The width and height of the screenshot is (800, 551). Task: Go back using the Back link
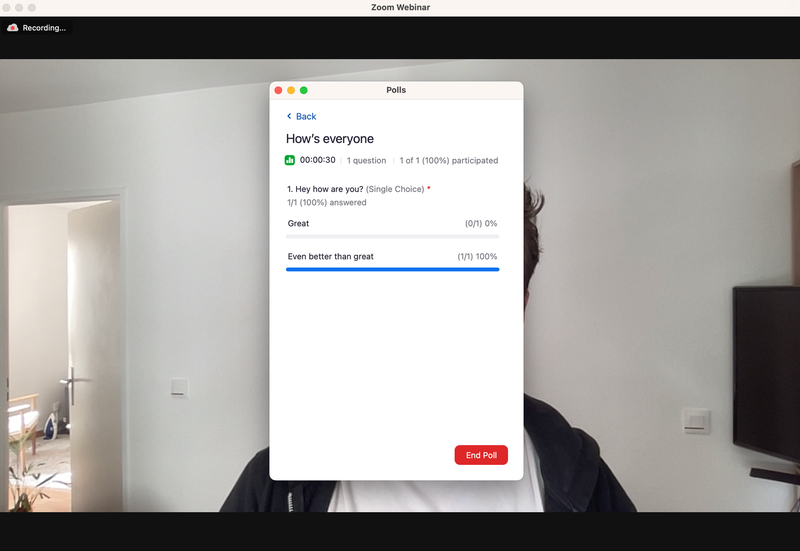(x=305, y=116)
